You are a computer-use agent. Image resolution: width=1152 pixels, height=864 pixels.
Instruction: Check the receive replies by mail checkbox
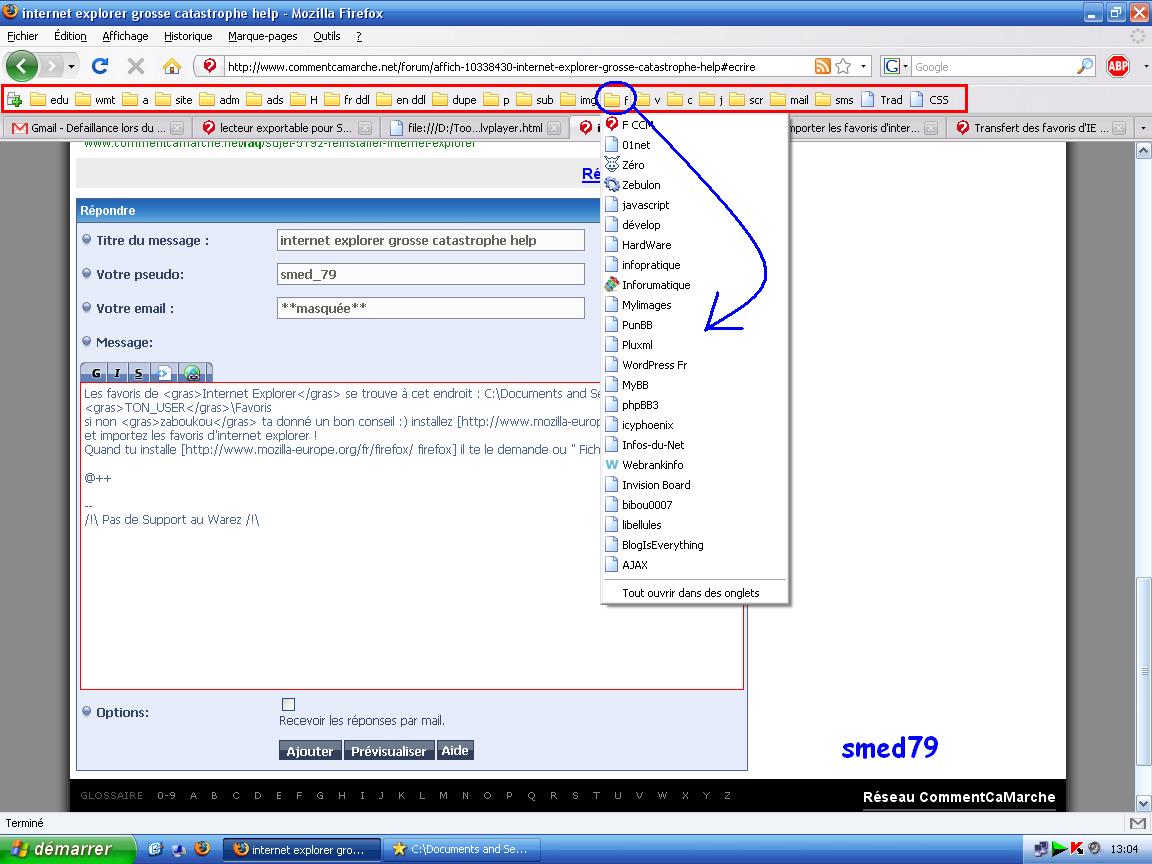click(289, 704)
